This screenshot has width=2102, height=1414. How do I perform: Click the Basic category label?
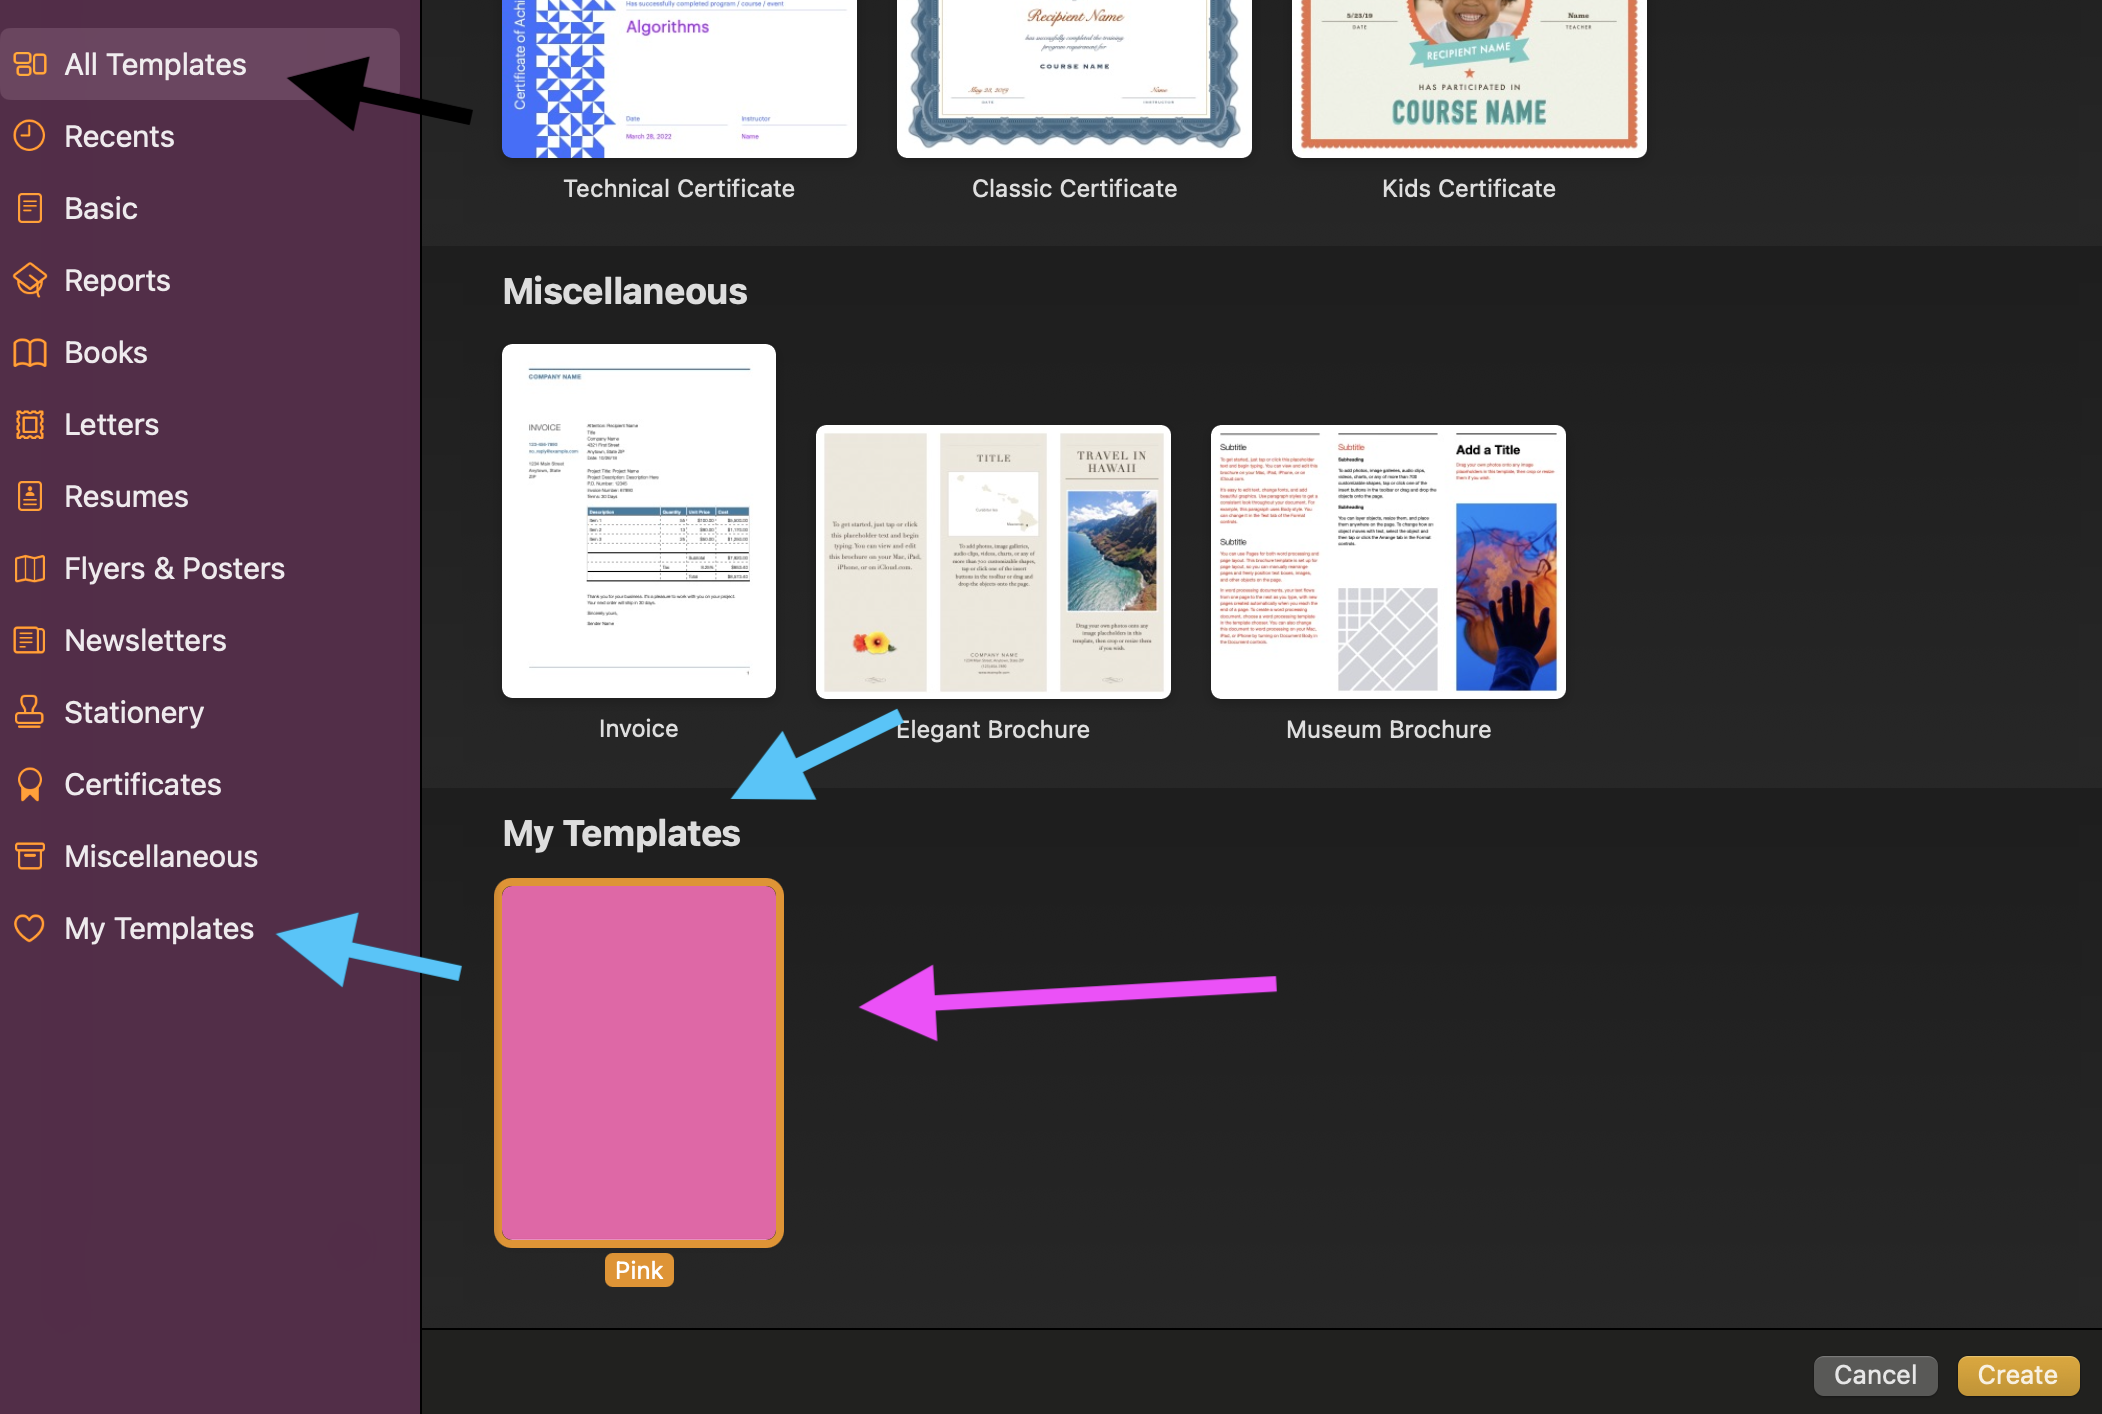click(99, 207)
